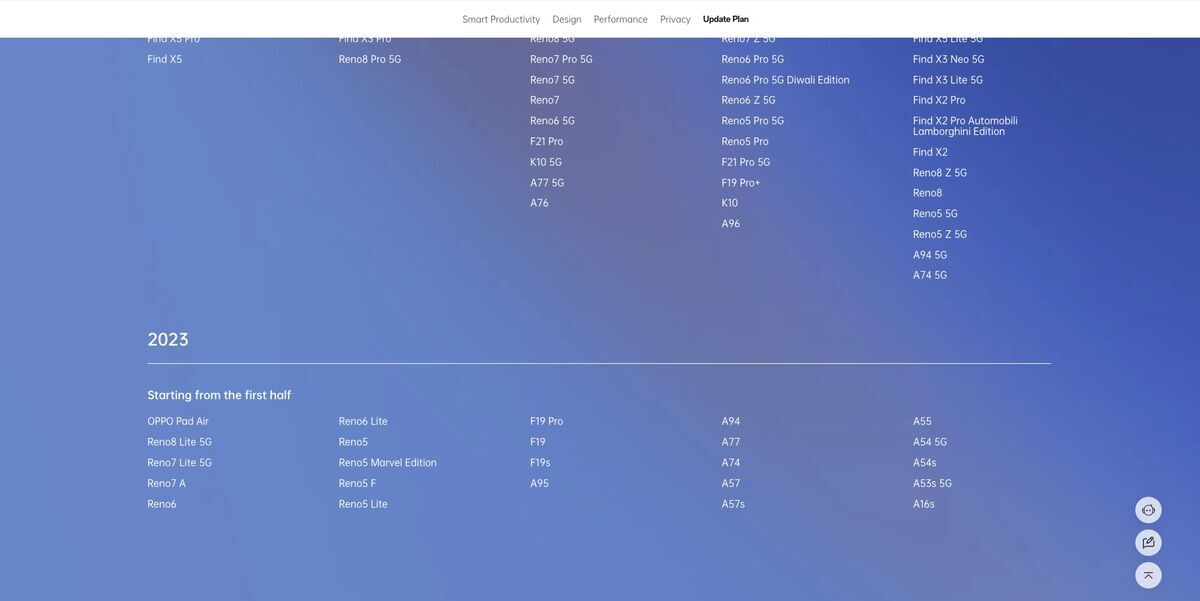Open the Performance nav tab
This screenshot has width=1200, height=601.
point(621,19)
